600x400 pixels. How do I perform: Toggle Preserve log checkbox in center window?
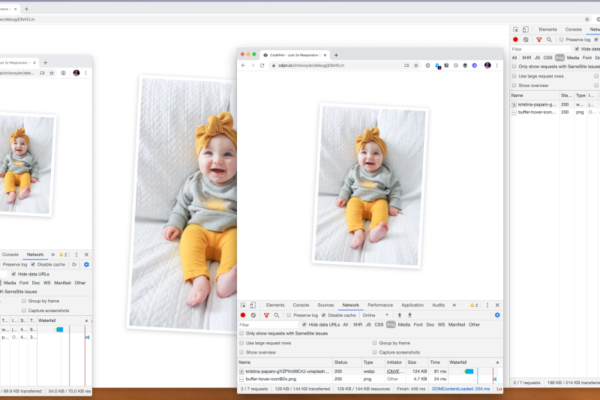[x=289, y=315]
